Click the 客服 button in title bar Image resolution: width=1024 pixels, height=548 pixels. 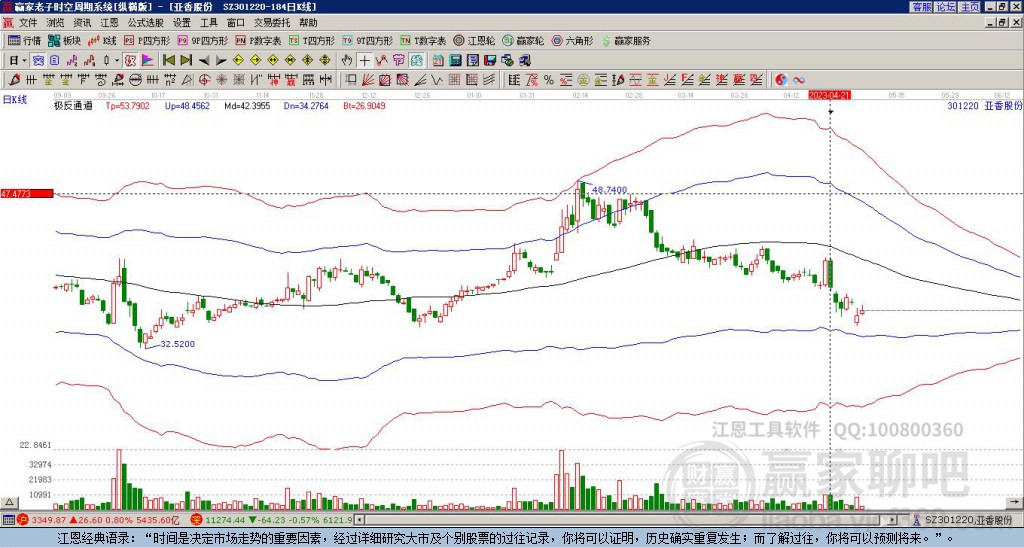click(x=921, y=7)
